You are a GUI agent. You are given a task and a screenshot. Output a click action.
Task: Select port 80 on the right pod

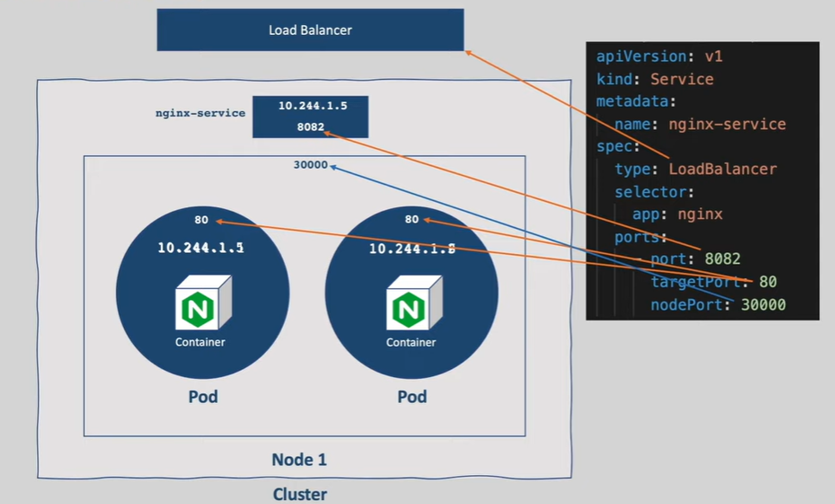coord(411,219)
